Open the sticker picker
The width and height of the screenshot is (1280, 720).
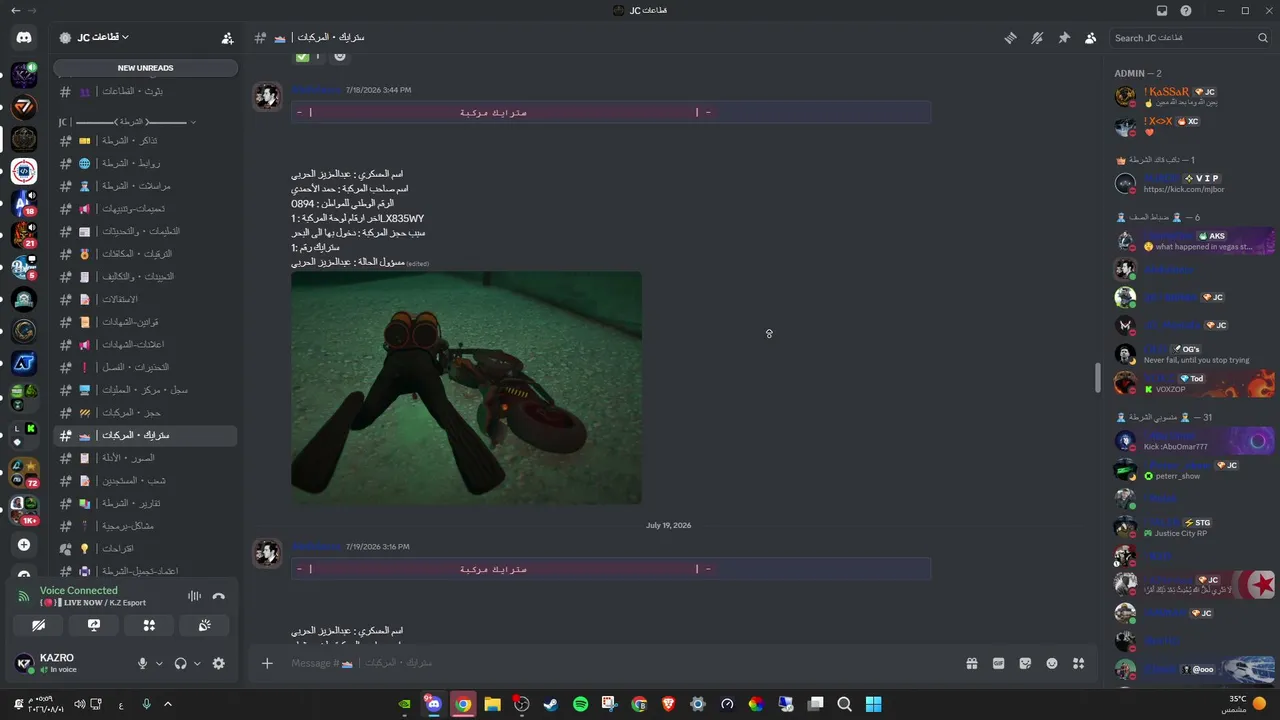click(1025, 663)
